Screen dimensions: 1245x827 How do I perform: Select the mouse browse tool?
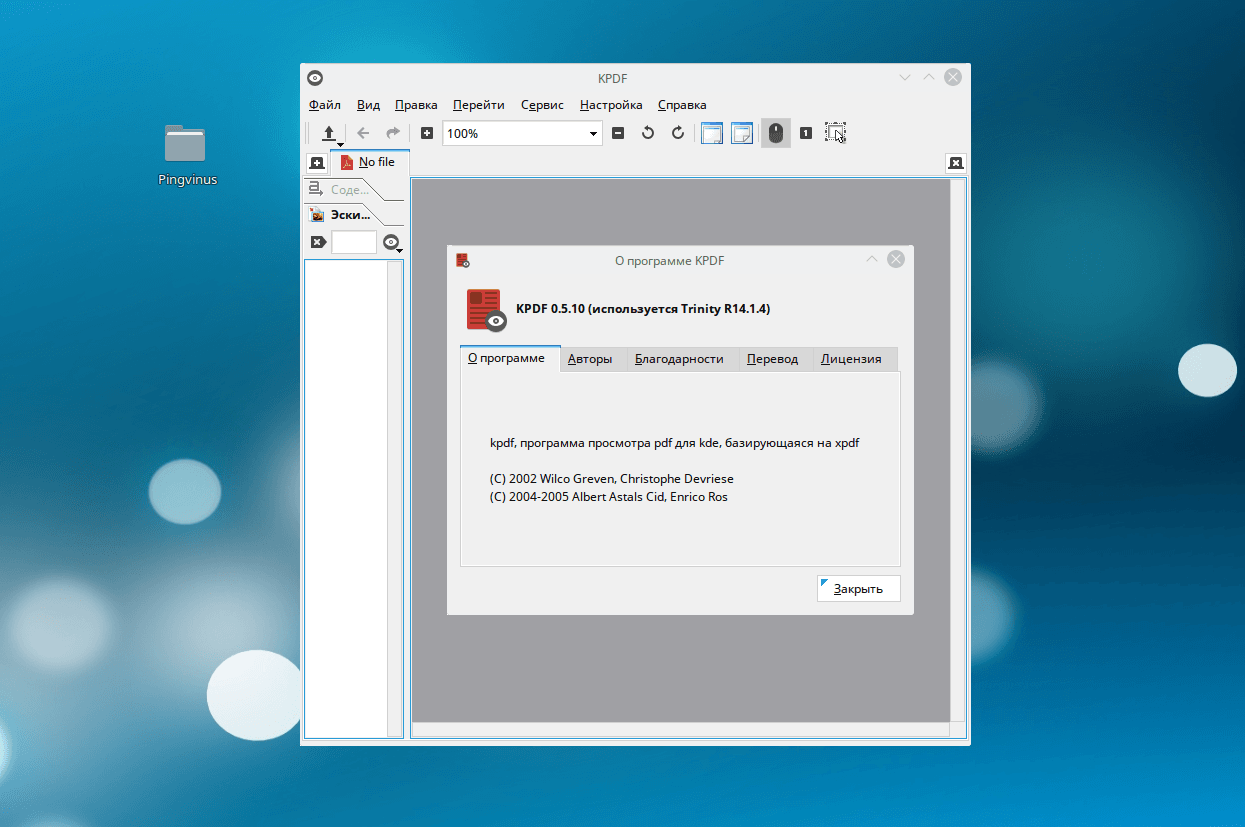pos(775,133)
